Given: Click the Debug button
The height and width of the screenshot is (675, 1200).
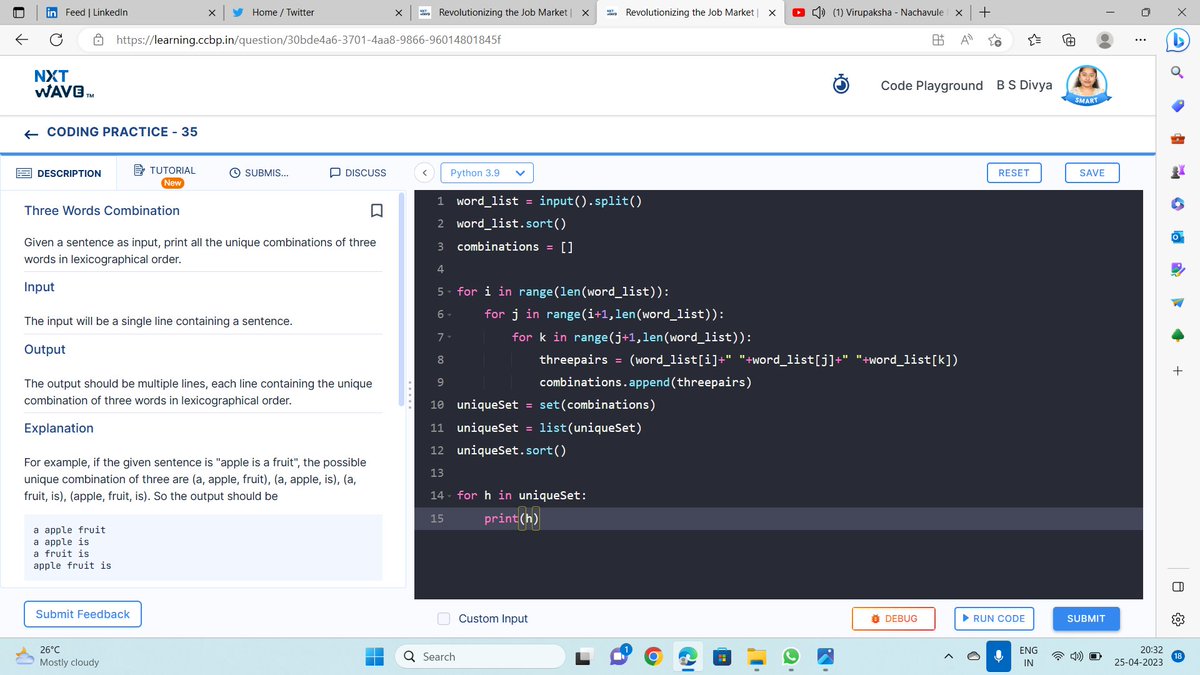Looking at the screenshot, I should pos(893,619).
